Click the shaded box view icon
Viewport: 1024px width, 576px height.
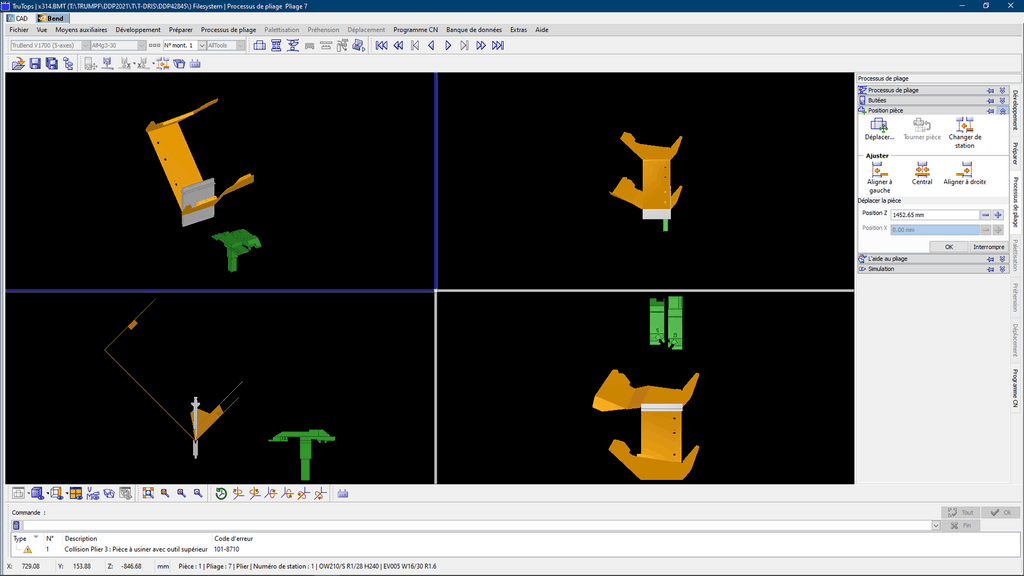(37, 494)
